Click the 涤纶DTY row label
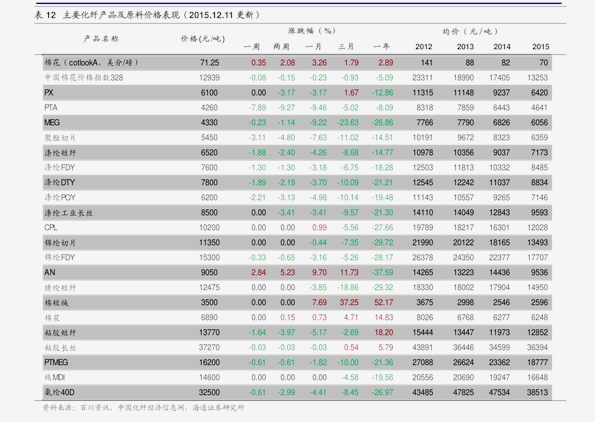Image resolution: width=595 pixels, height=422 pixels. pyautogui.click(x=60, y=183)
